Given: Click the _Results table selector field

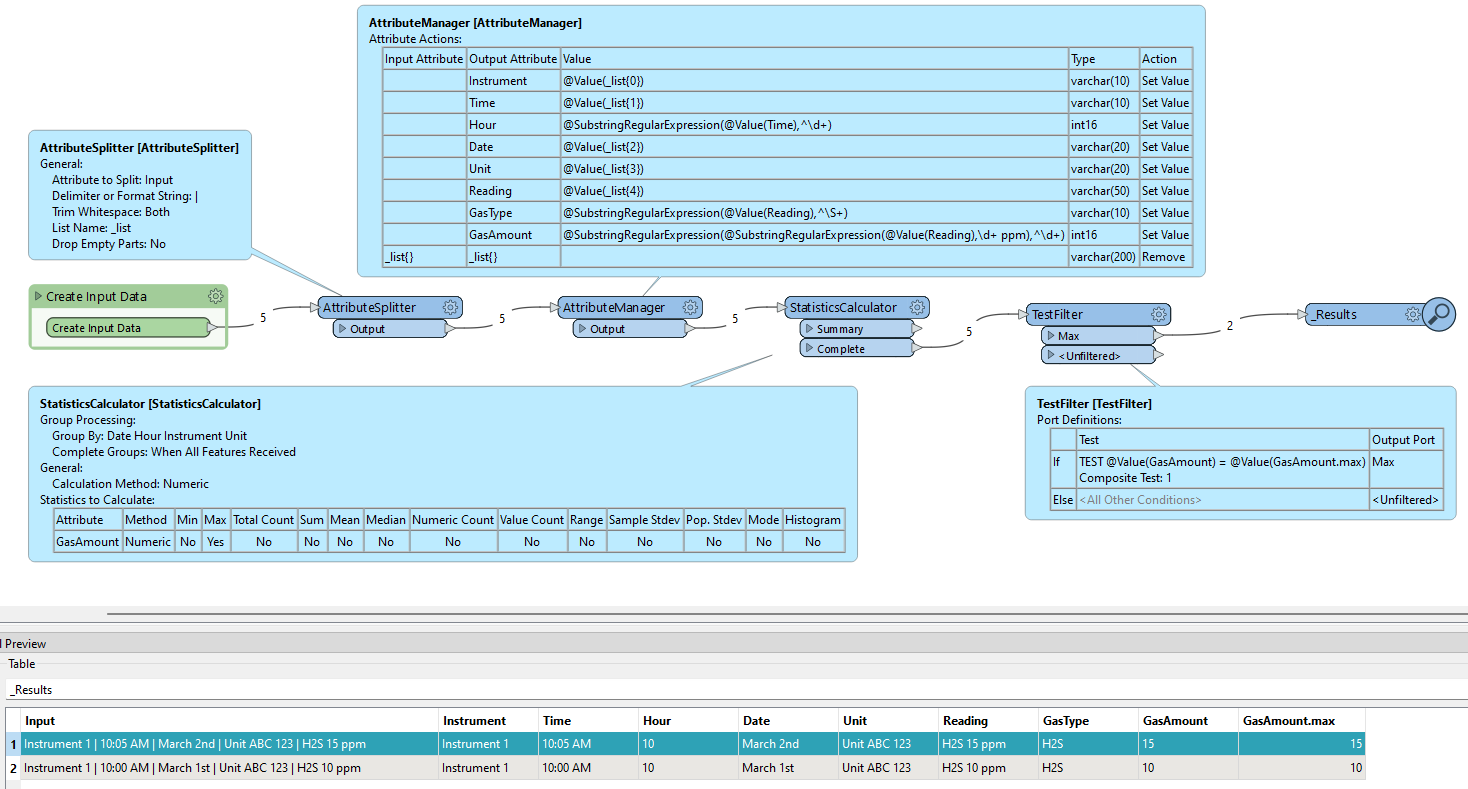Looking at the screenshot, I should click(734, 690).
